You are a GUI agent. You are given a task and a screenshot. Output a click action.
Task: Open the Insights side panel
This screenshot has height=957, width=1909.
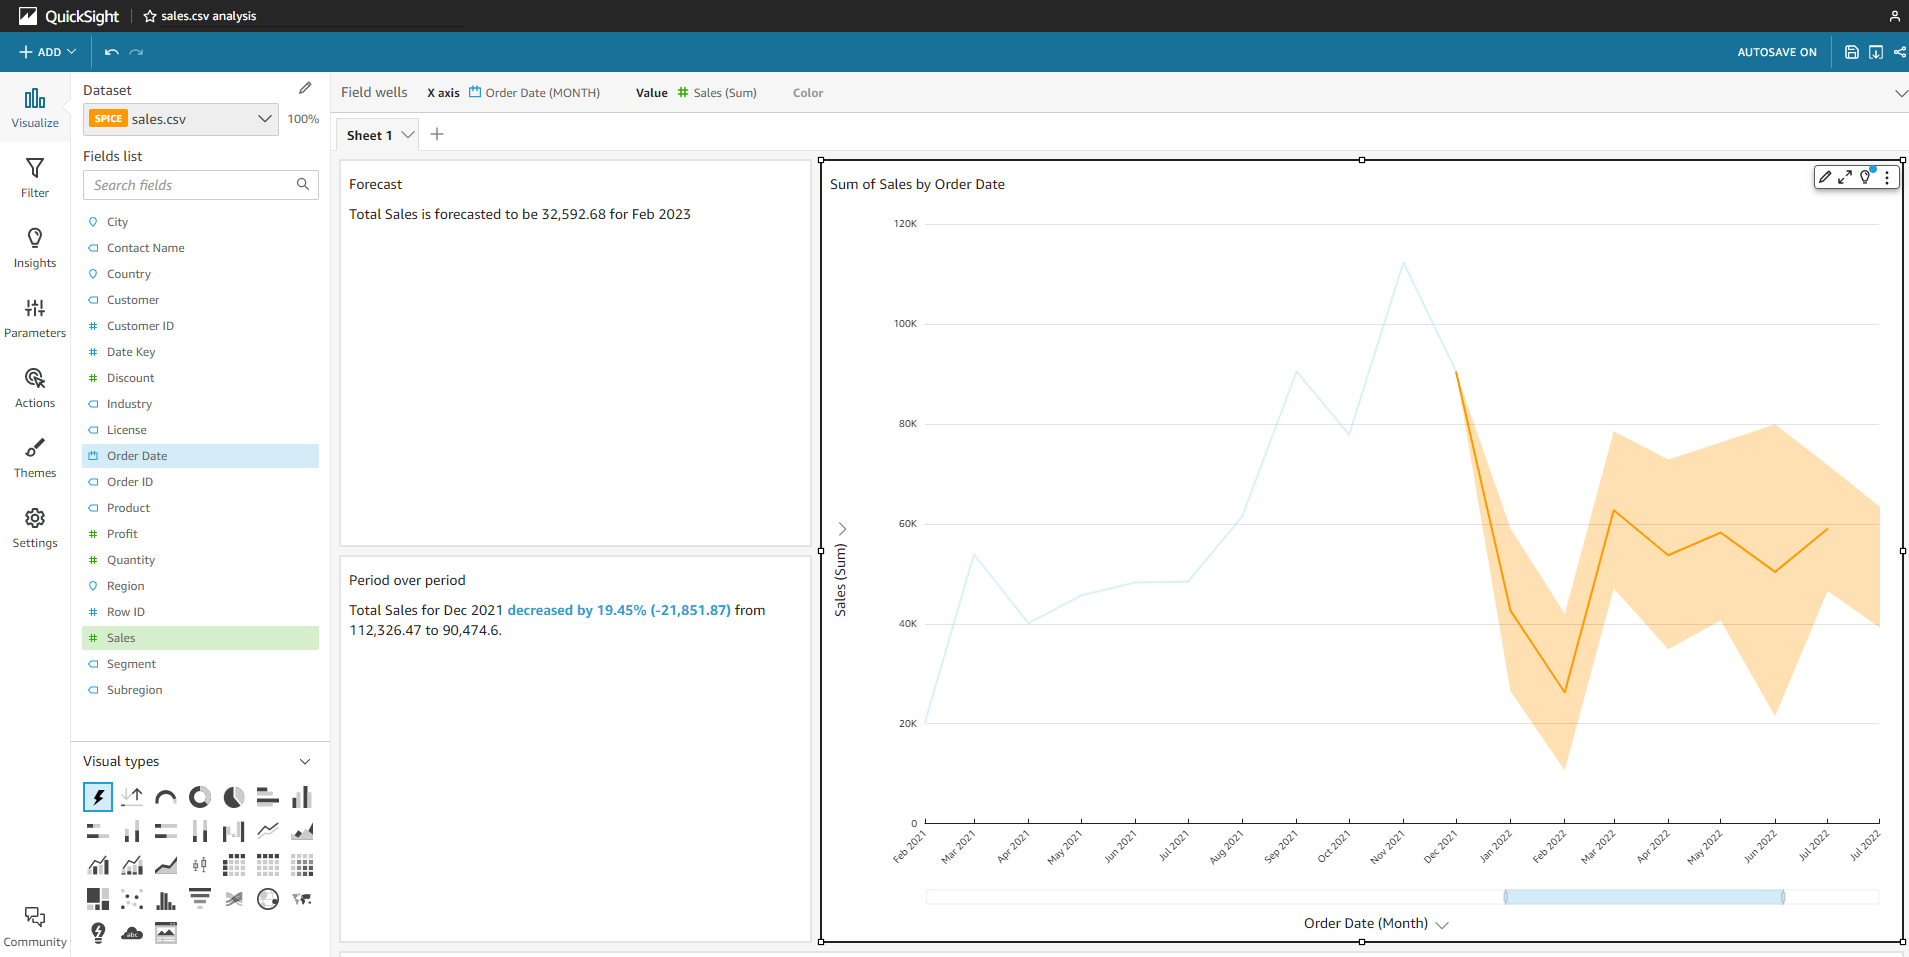coord(35,247)
